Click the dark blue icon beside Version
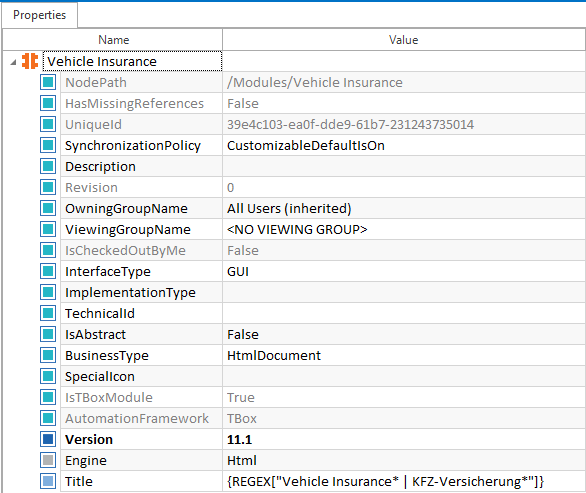 click(48, 439)
